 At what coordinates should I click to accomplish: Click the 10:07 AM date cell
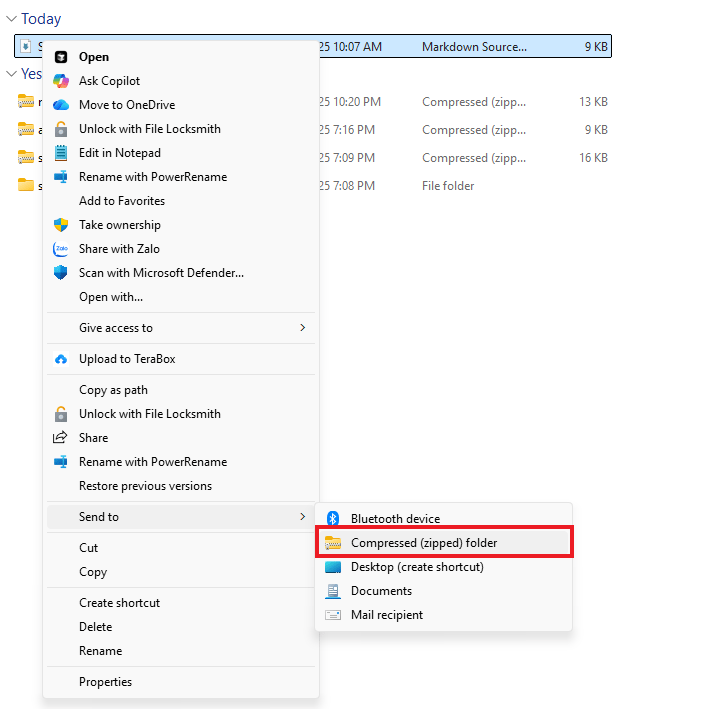tap(350, 47)
